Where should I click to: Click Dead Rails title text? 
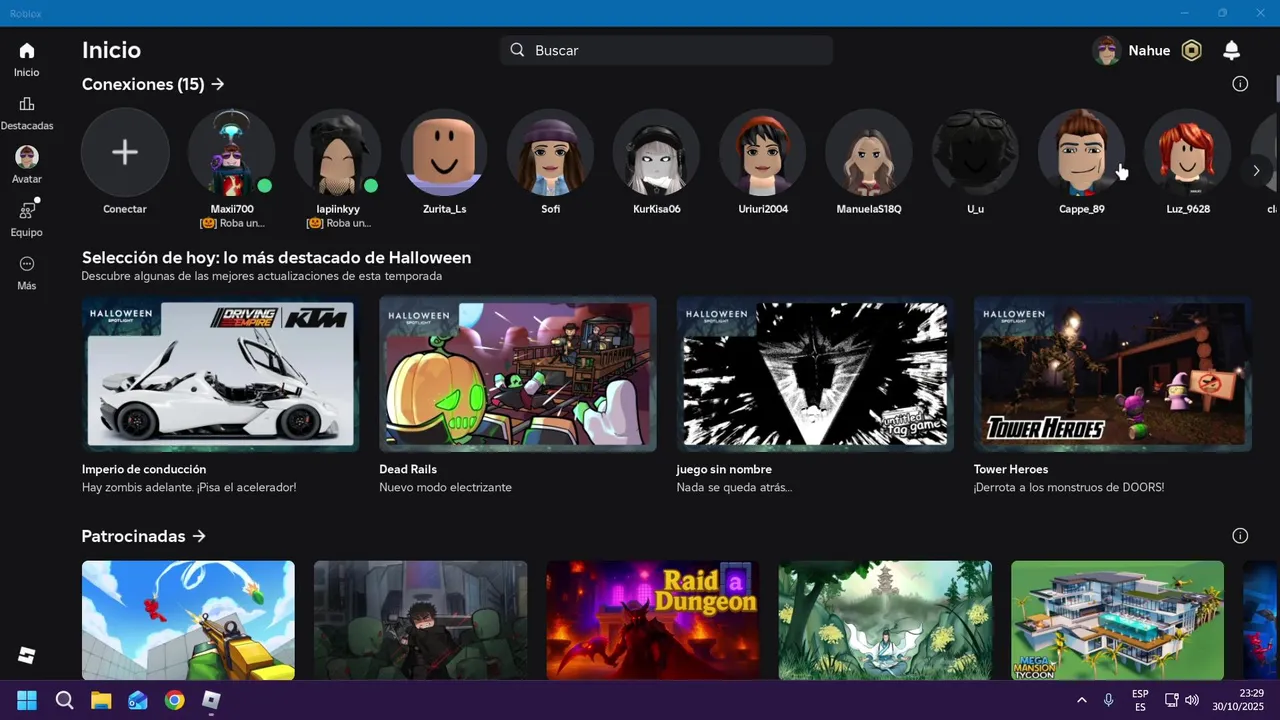pyautogui.click(x=408, y=469)
